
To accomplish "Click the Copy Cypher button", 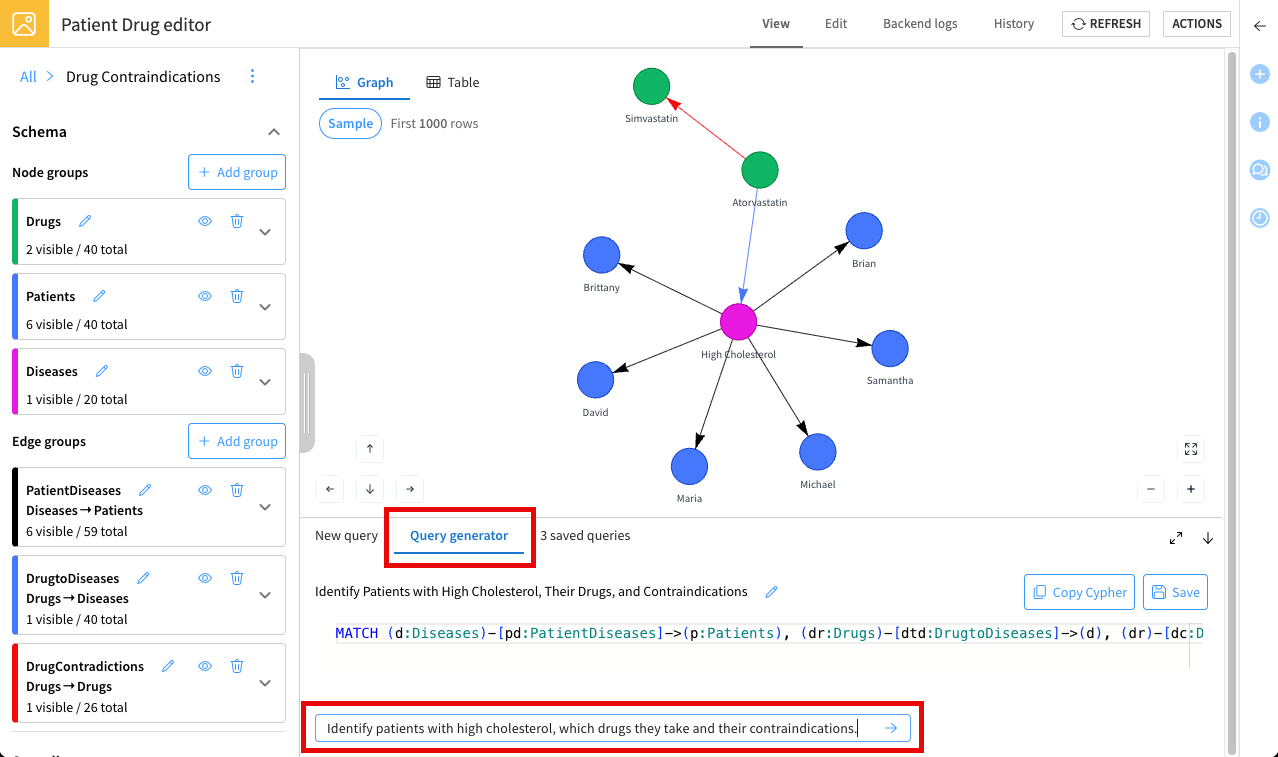I will tap(1079, 592).
